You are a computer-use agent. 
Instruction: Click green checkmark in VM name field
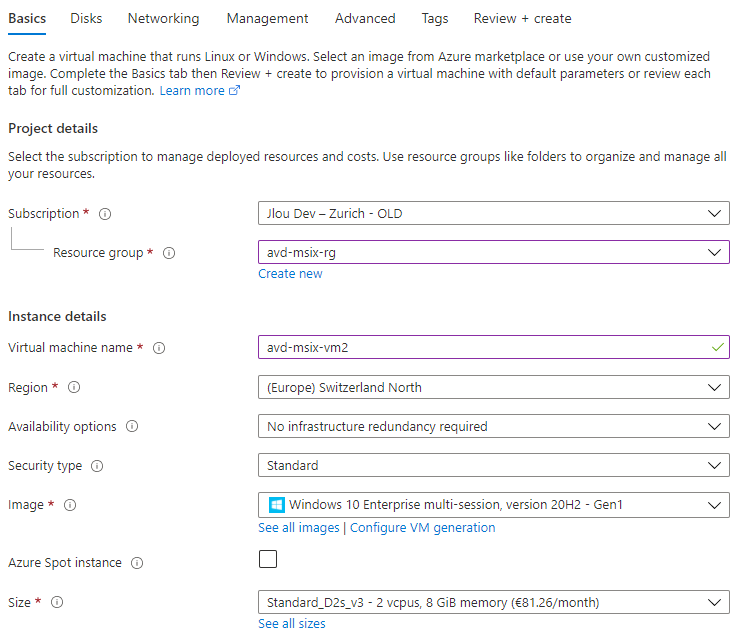click(x=717, y=347)
